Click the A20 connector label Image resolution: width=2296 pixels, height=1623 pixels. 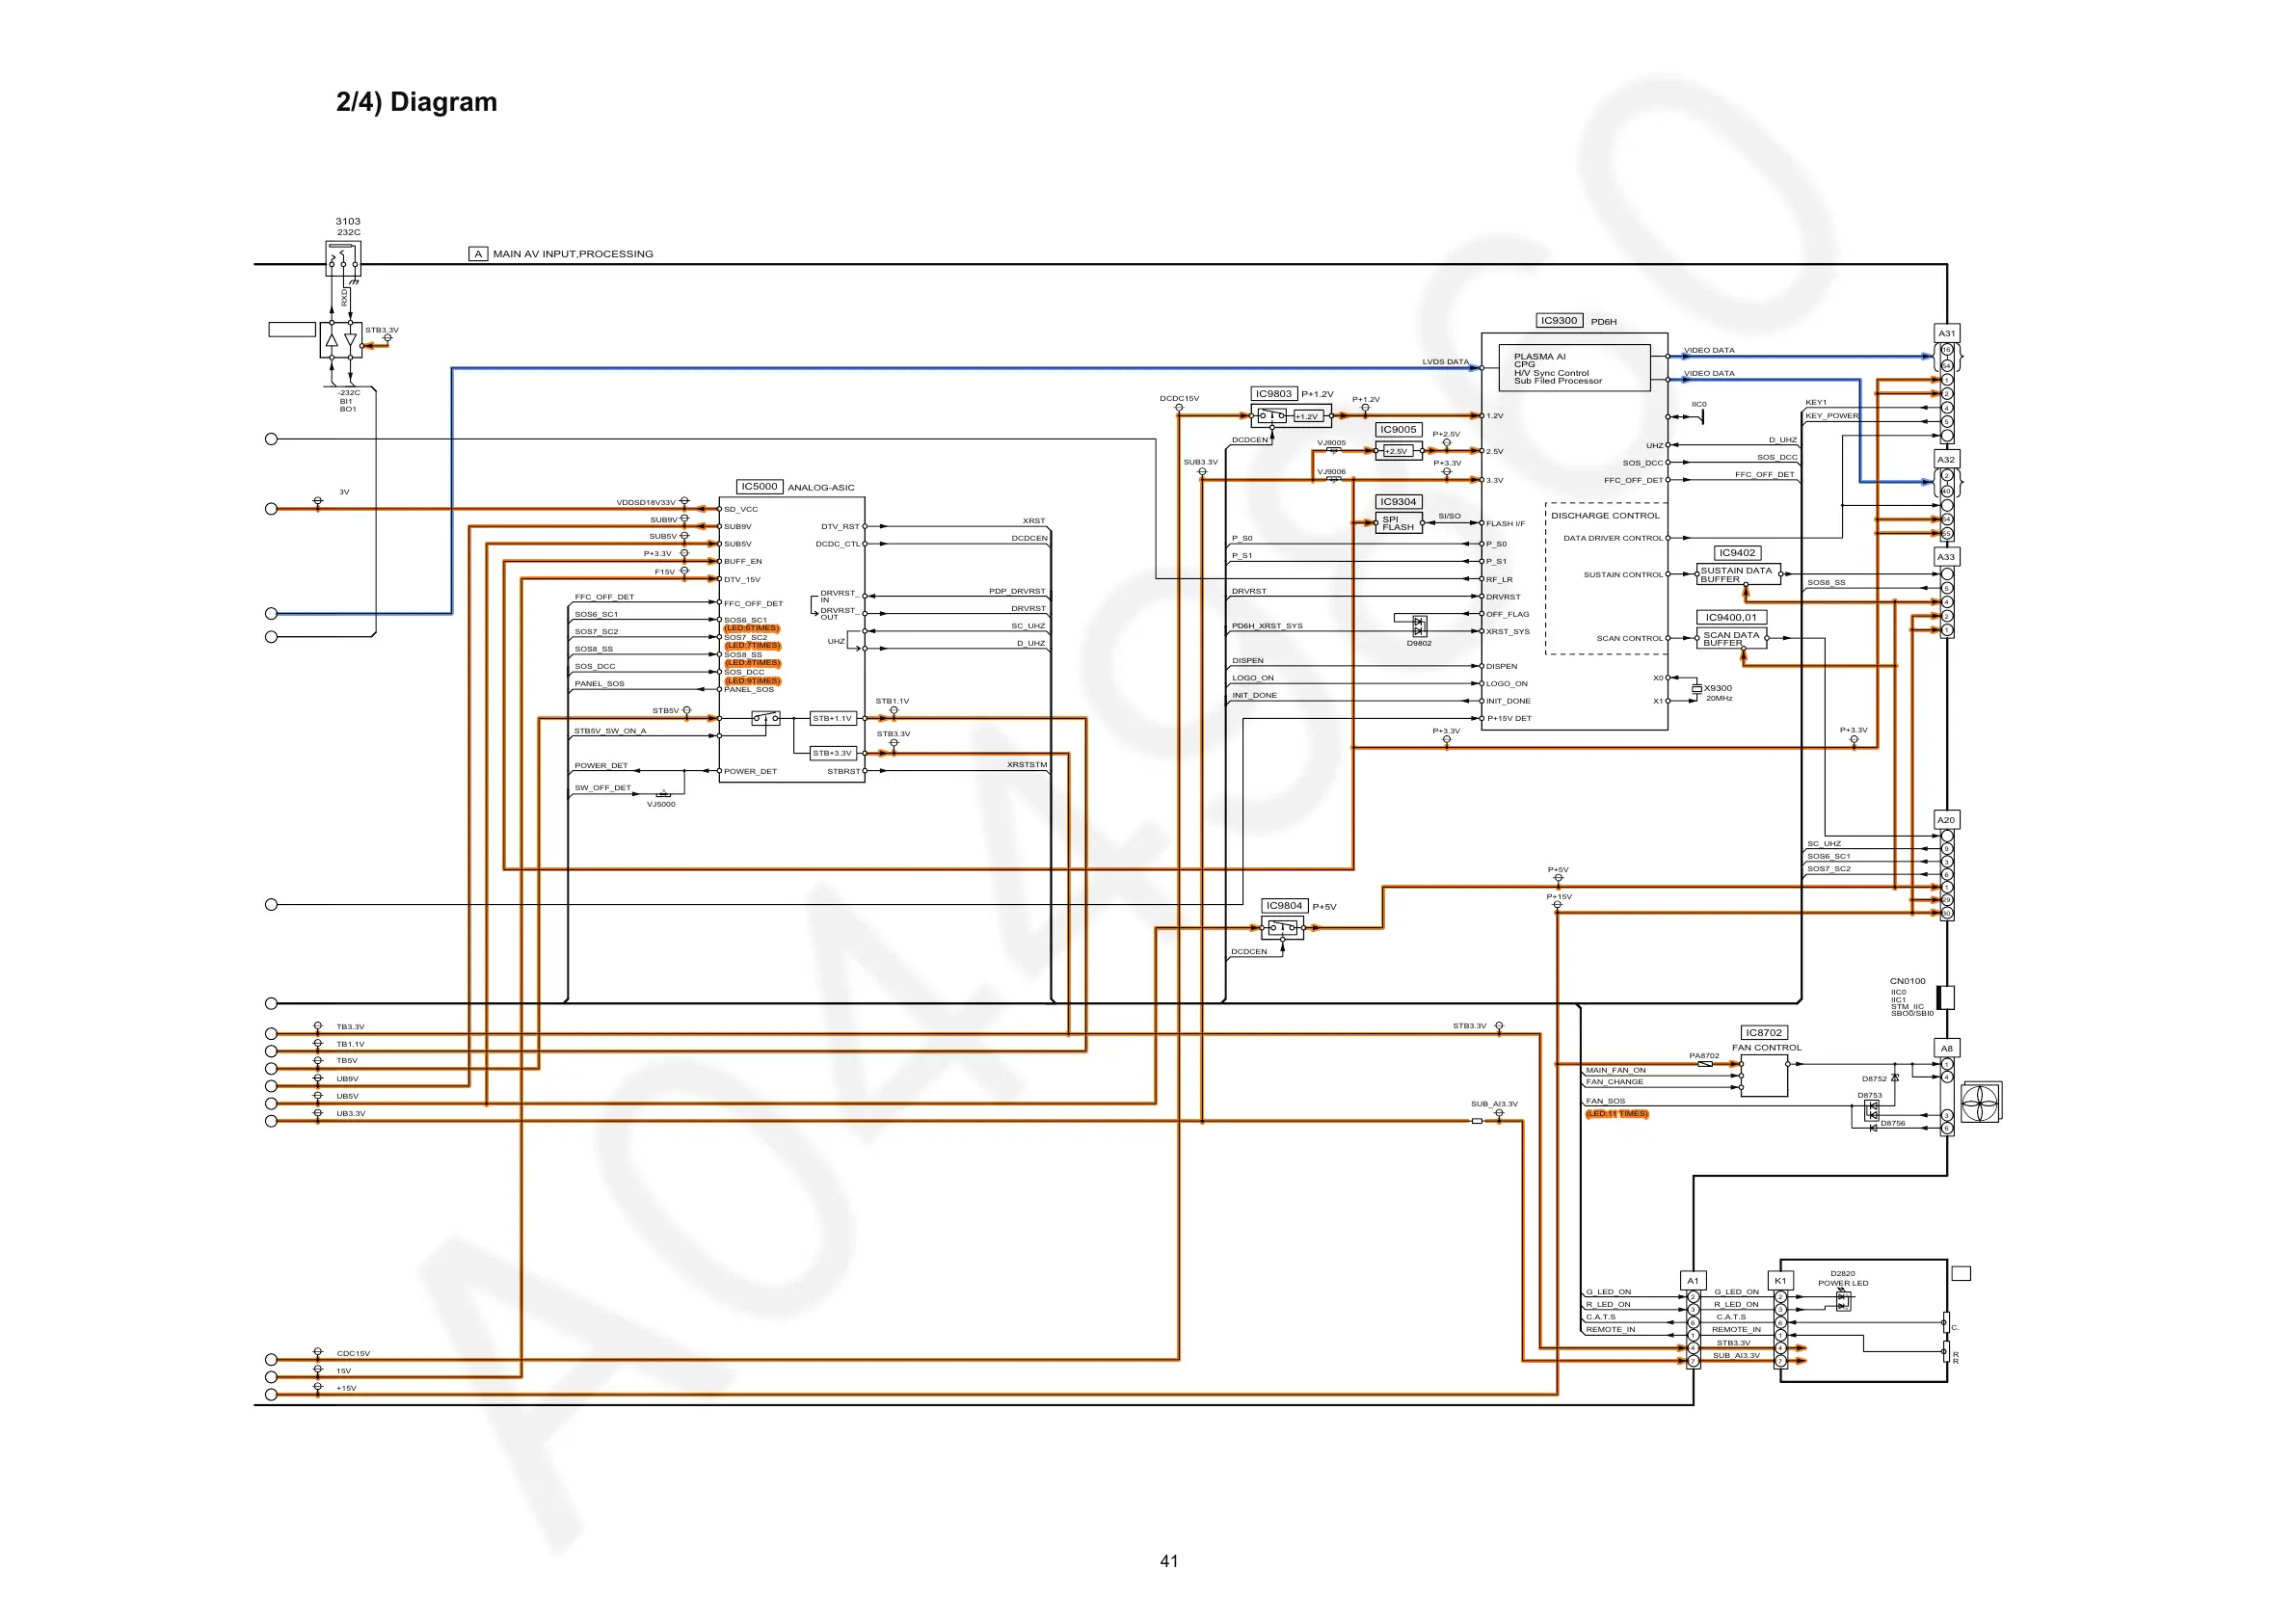click(1946, 820)
